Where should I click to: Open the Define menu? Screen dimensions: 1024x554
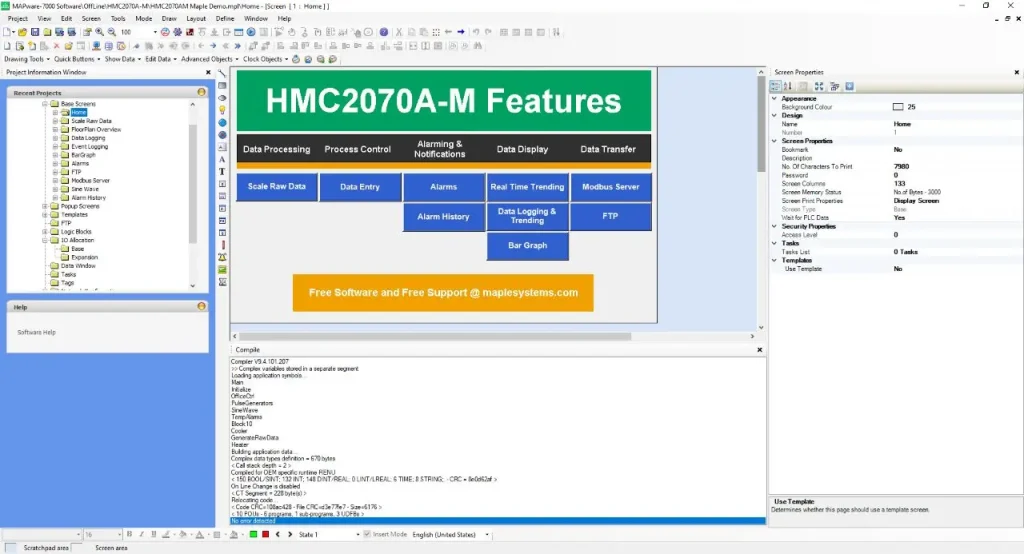pyautogui.click(x=225, y=18)
